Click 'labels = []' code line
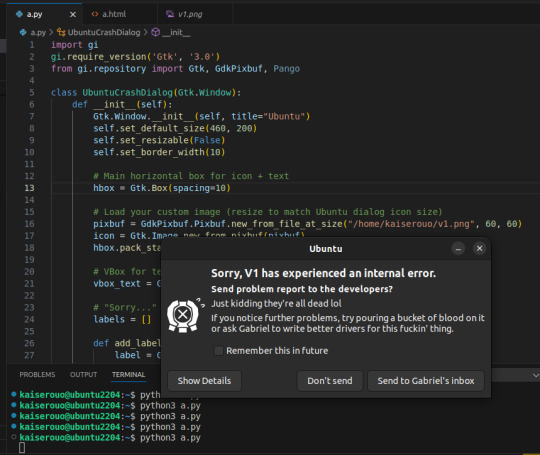The height and width of the screenshot is (455, 540). pos(122,319)
